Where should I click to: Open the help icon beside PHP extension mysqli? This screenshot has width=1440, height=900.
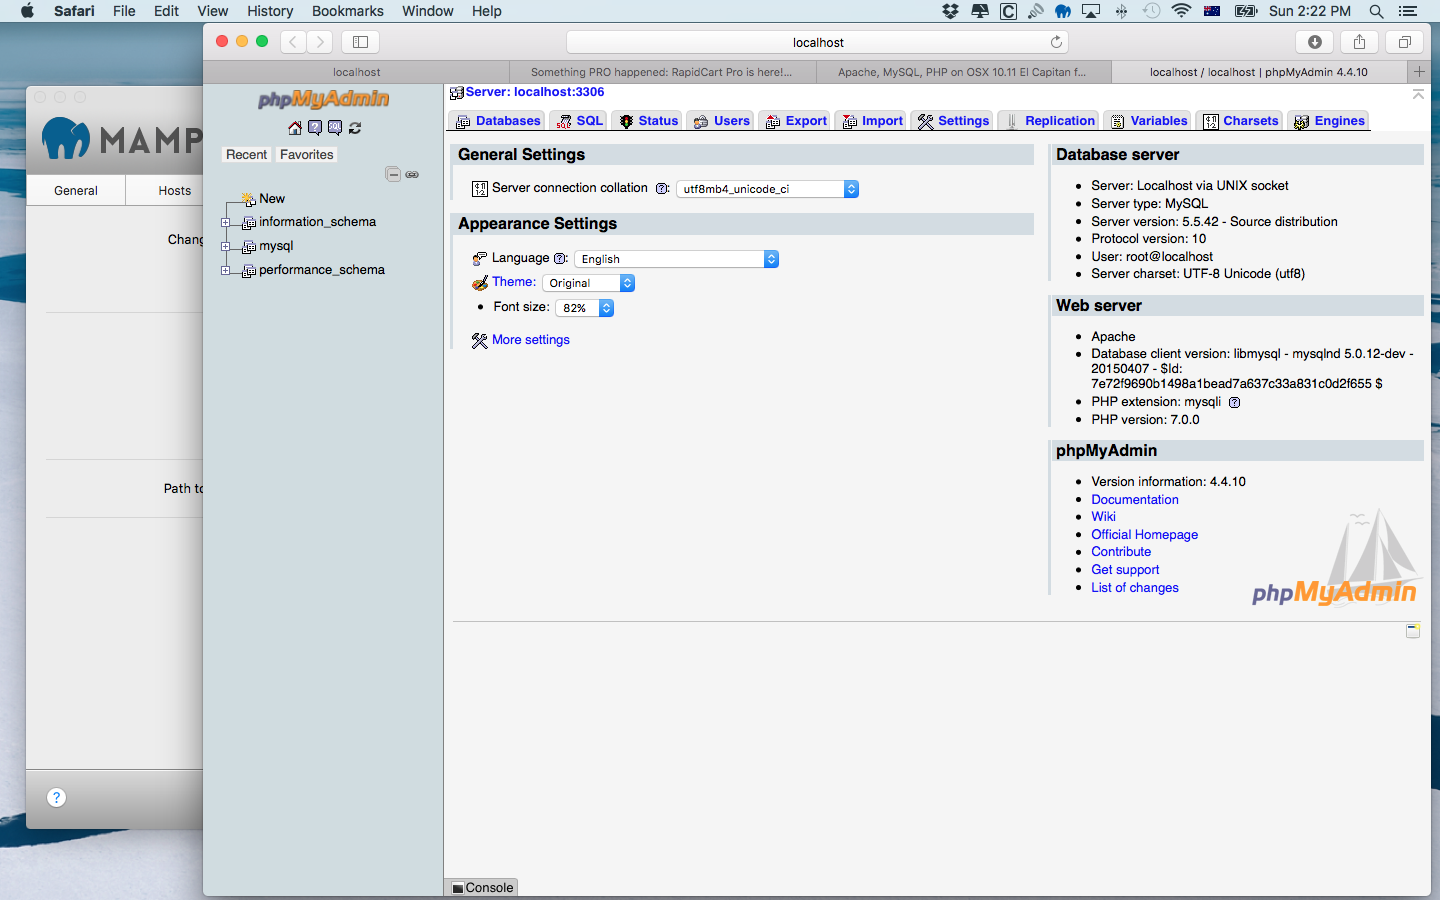click(x=1234, y=402)
